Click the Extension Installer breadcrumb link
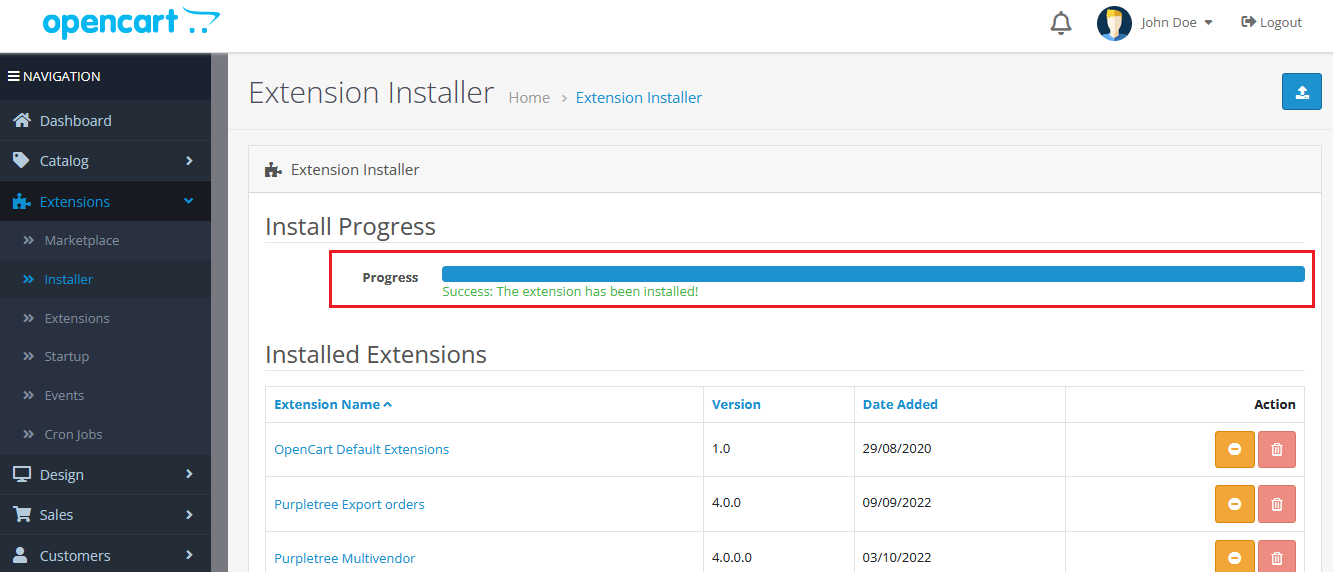The width and height of the screenshot is (1333, 572). [x=639, y=98]
